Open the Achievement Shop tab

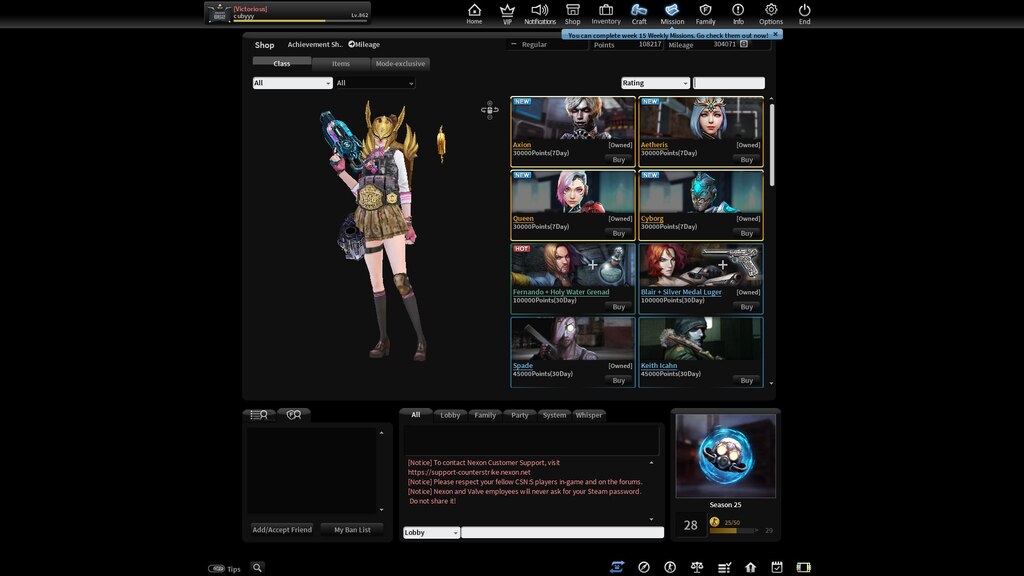click(315, 44)
